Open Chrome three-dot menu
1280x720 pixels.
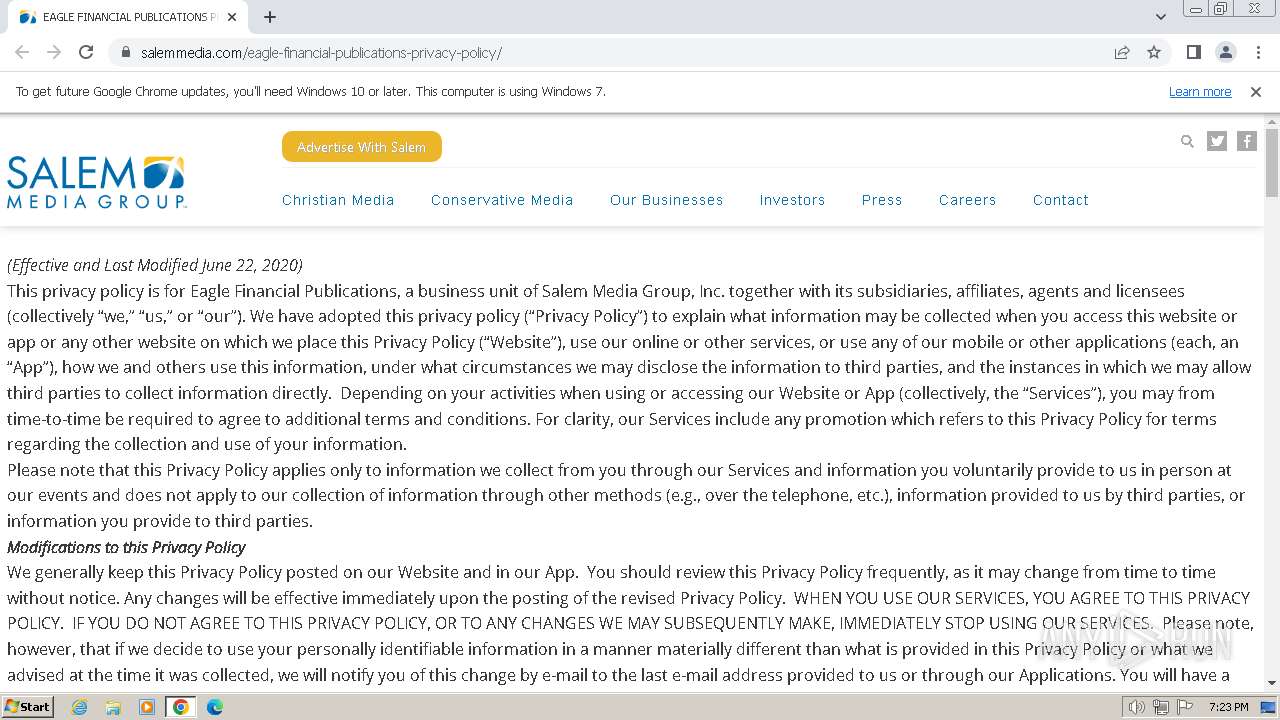(x=1257, y=52)
